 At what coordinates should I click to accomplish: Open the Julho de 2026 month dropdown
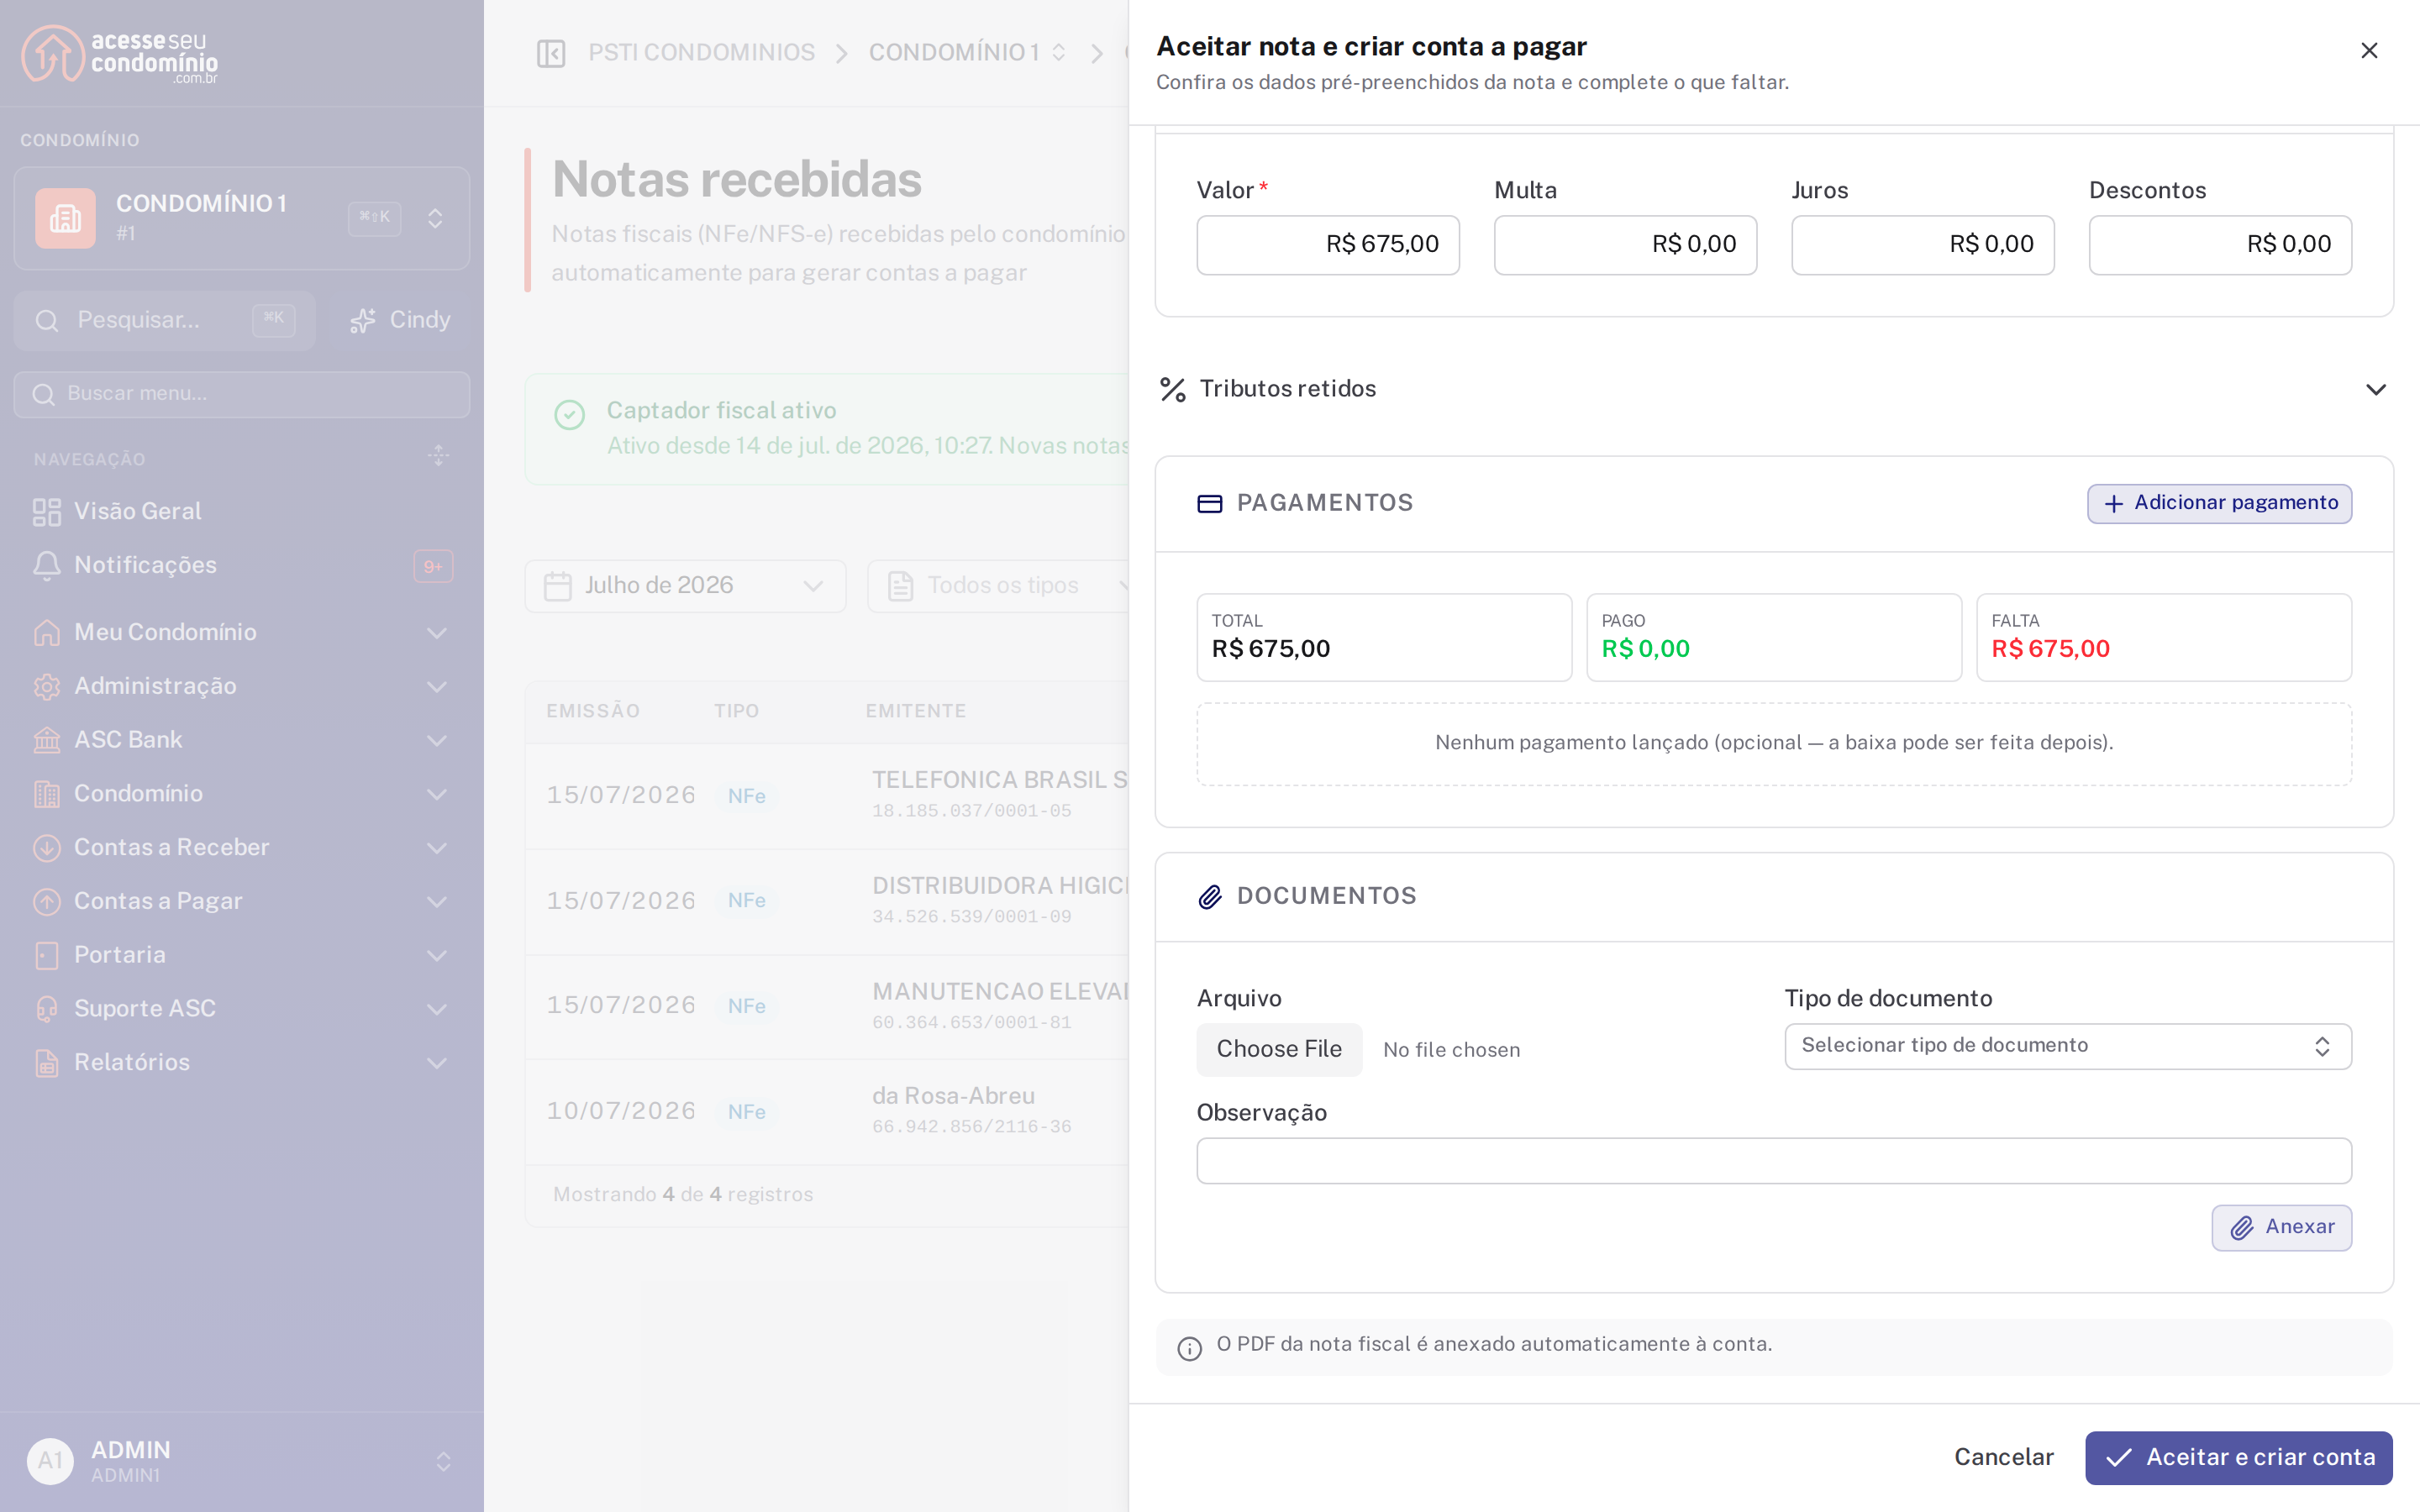point(685,586)
